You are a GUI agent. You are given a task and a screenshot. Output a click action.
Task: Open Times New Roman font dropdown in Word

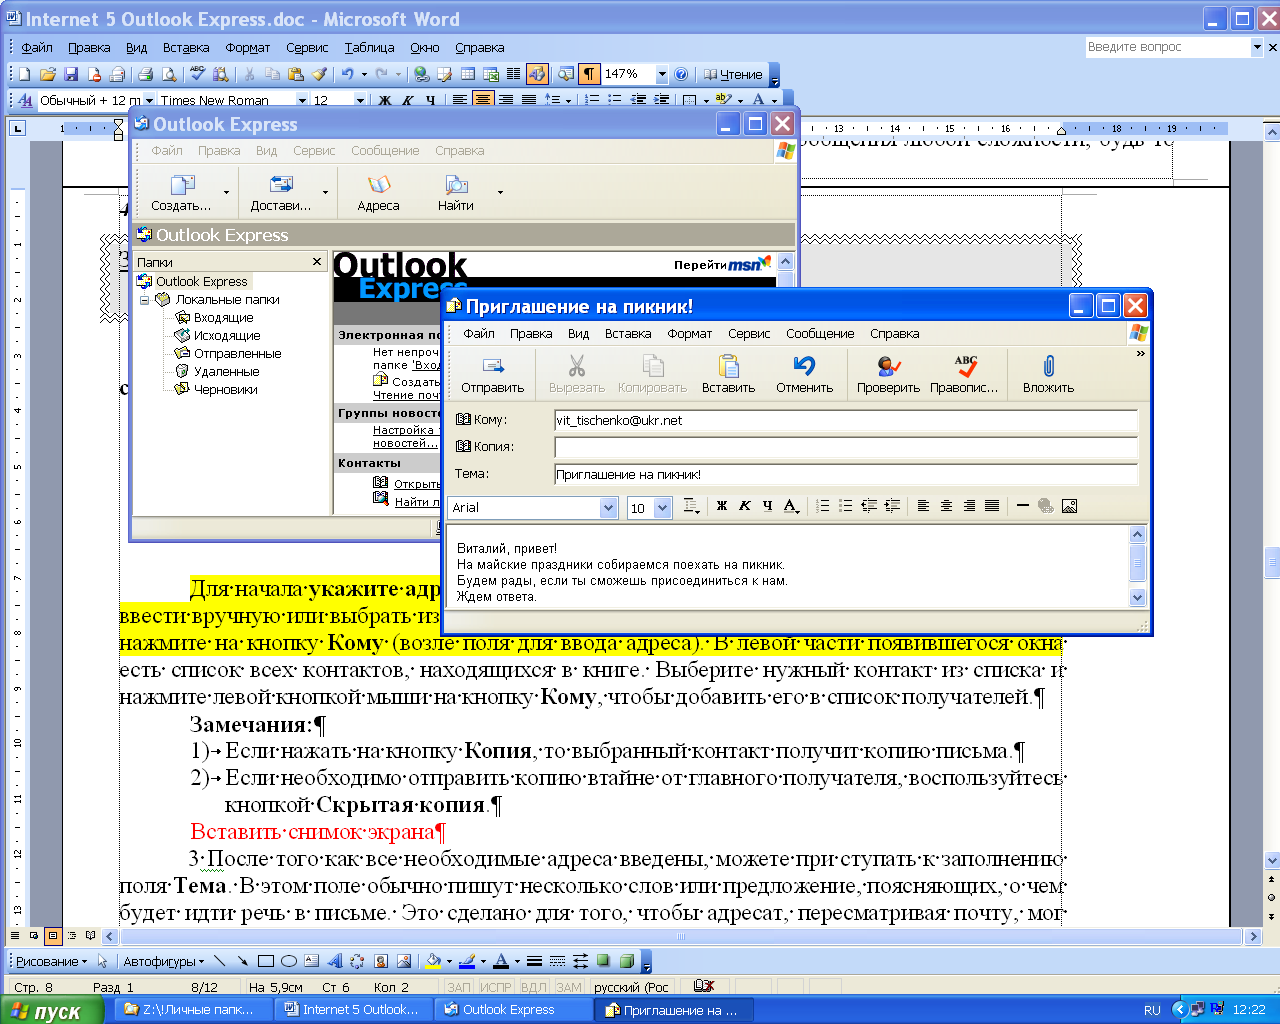point(302,100)
